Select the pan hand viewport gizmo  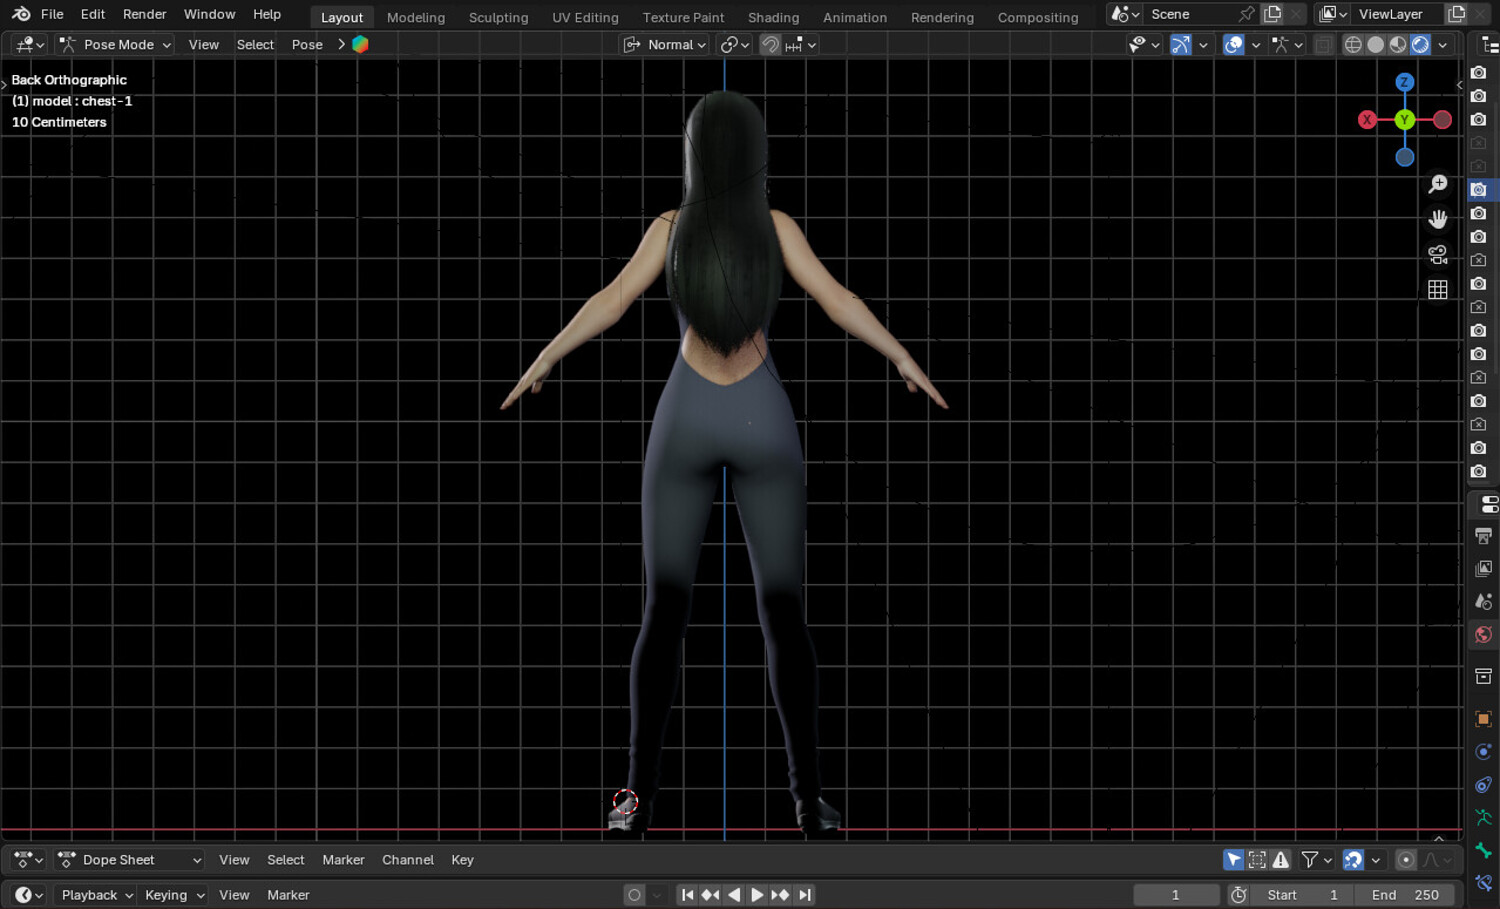pyautogui.click(x=1437, y=219)
